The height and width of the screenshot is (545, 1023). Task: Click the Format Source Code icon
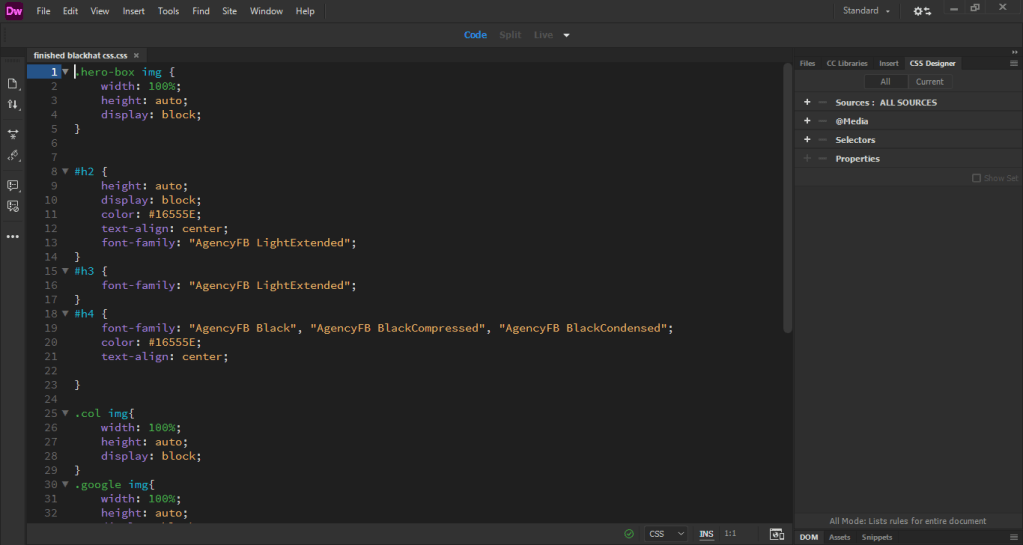tap(13, 155)
